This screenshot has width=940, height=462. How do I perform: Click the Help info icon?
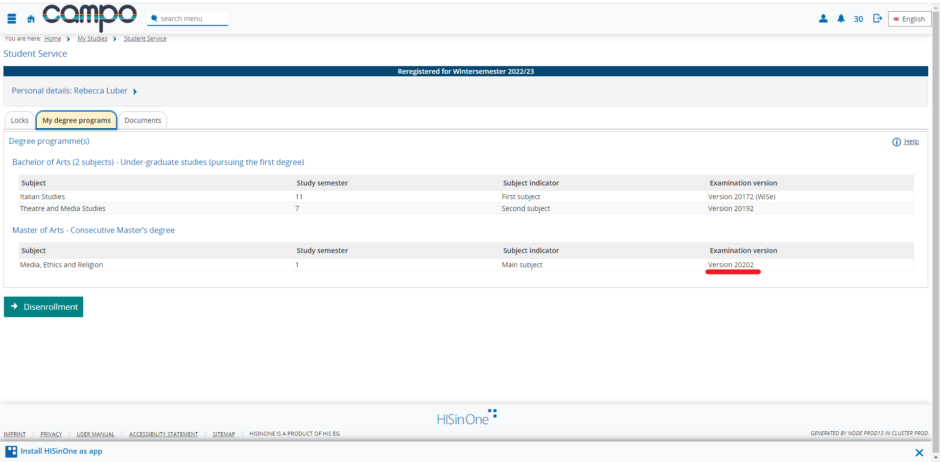pos(897,142)
